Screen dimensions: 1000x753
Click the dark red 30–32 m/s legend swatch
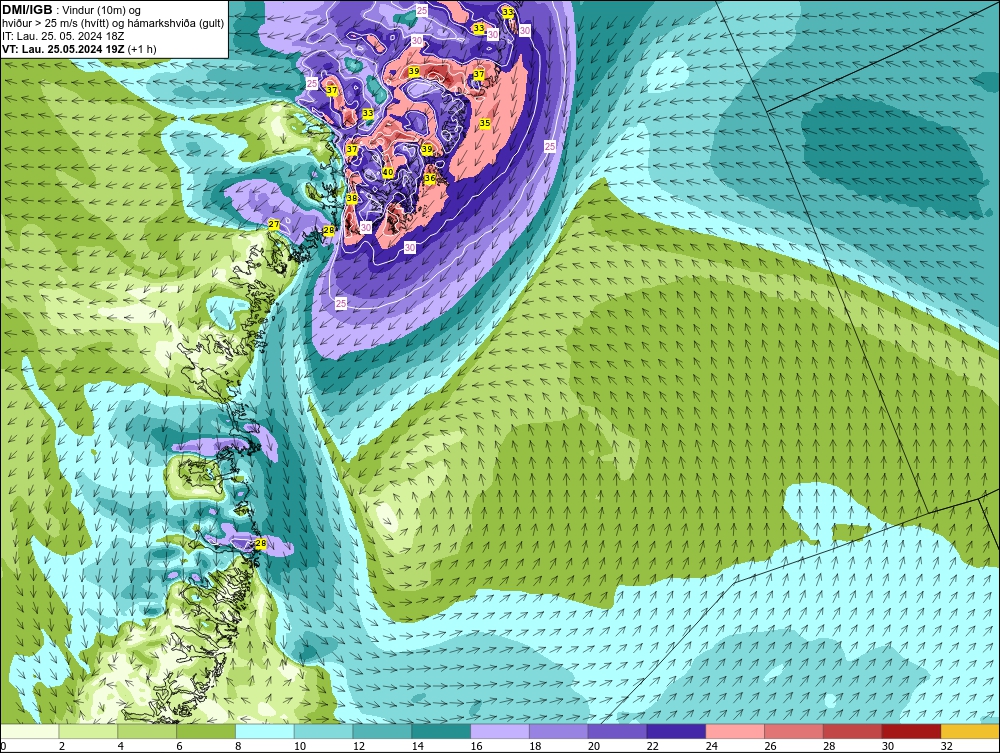pyautogui.click(x=911, y=731)
